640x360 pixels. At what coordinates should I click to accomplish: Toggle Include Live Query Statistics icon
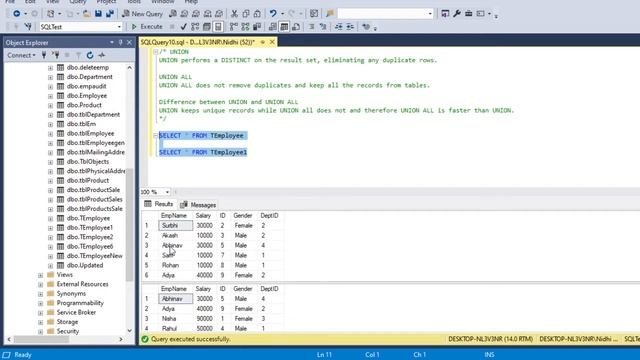(x=245, y=27)
